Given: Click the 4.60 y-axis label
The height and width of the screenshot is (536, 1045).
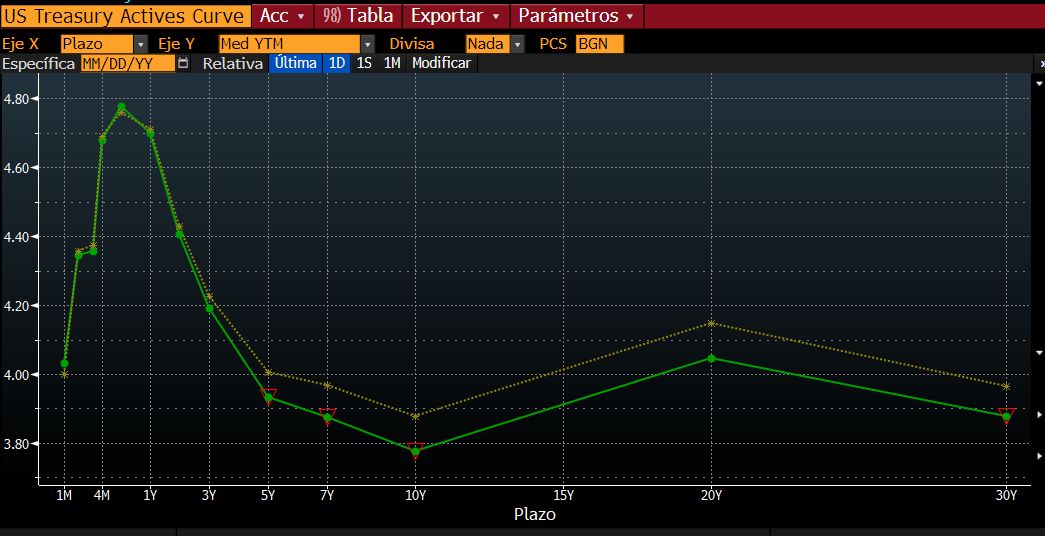Looking at the screenshot, I should point(17,168).
